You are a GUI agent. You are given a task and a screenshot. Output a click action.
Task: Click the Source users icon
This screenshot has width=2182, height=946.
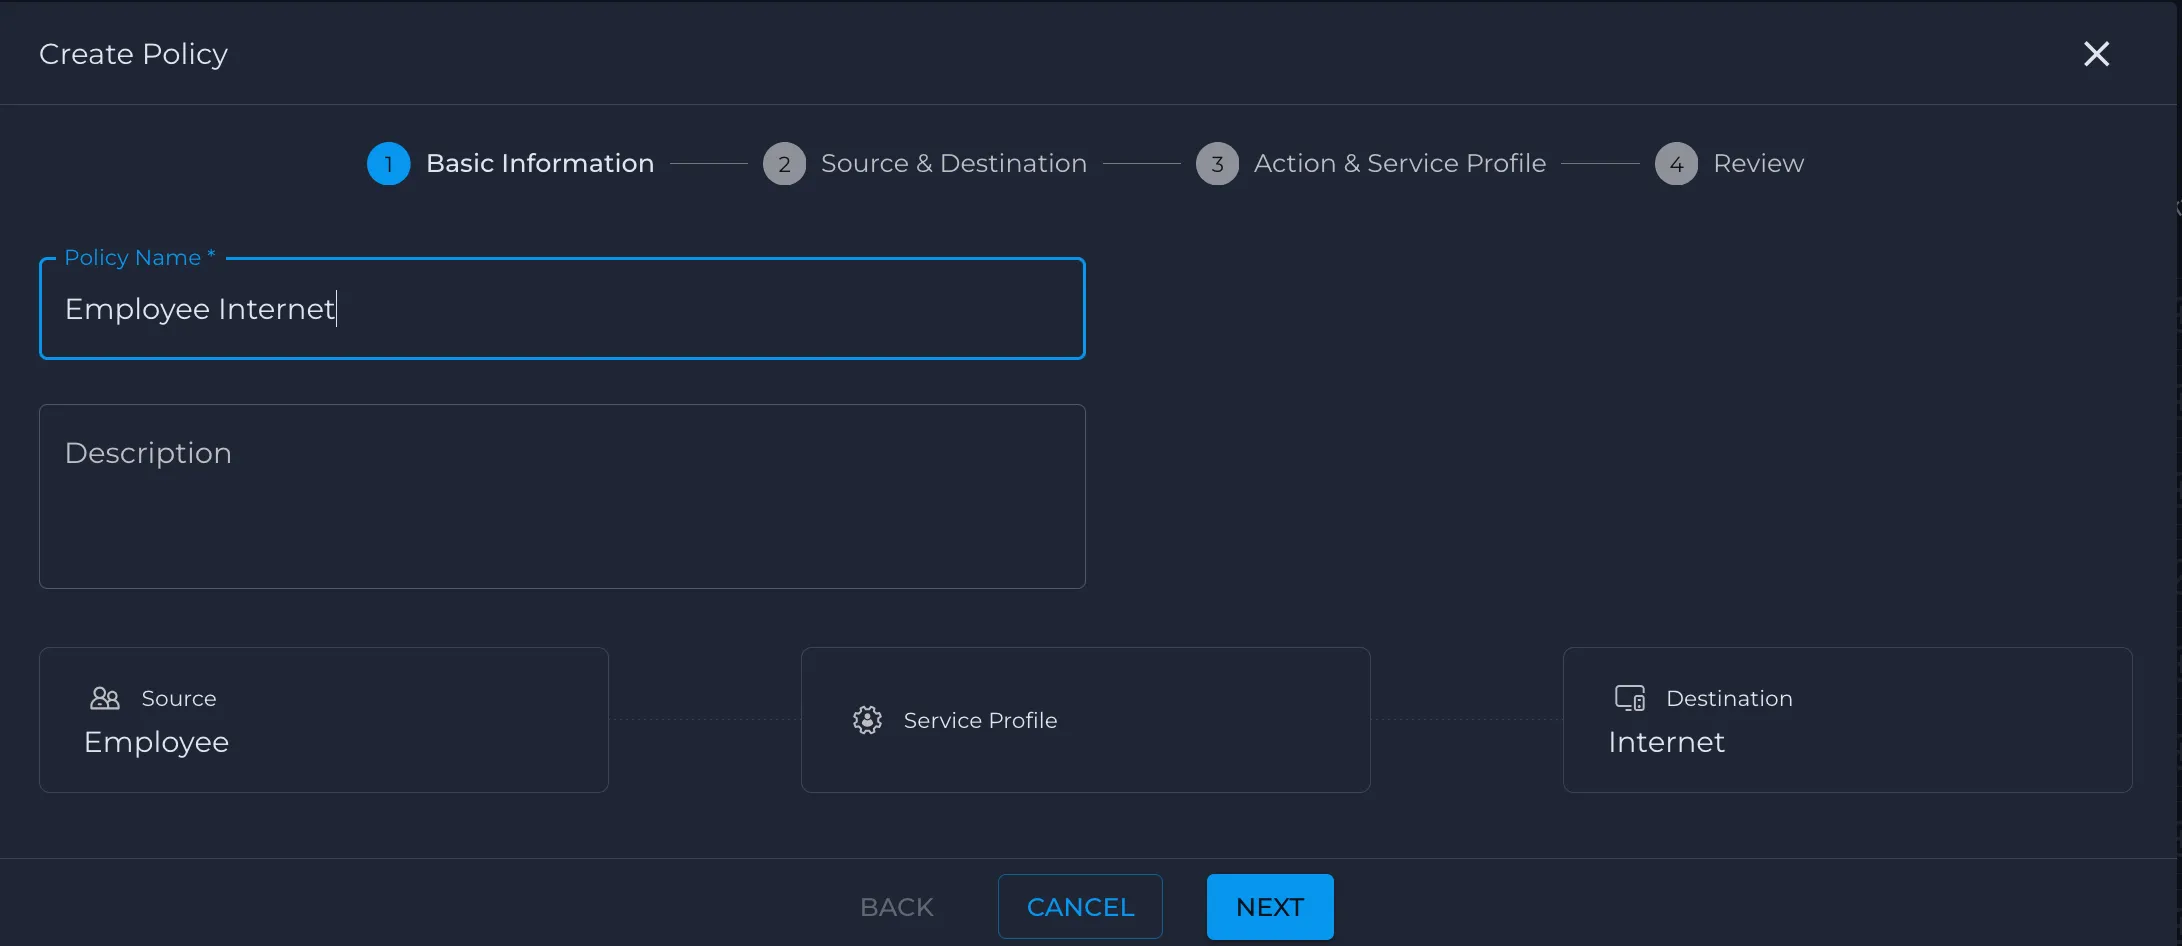tap(105, 698)
